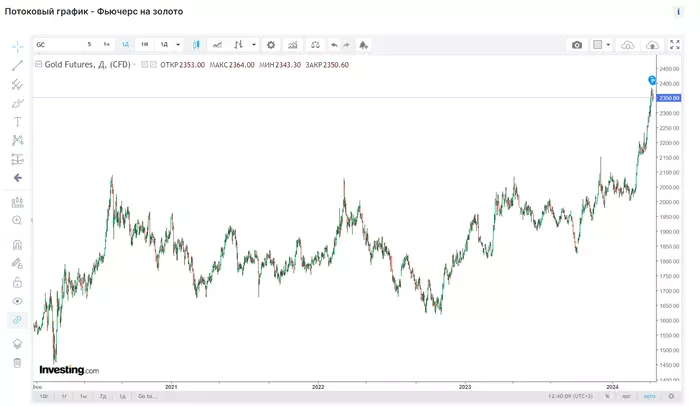
Task: Show the 7д date range
Action: tap(103, 396)
